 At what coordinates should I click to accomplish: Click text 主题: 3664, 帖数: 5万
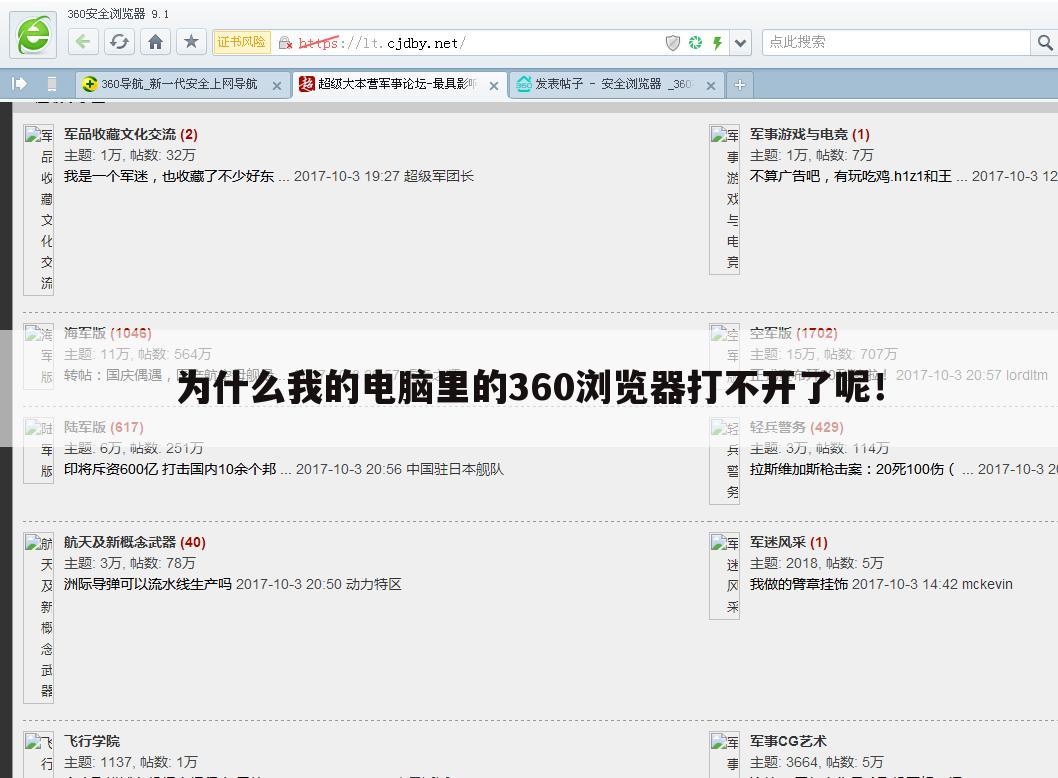(x=816, y=762)
